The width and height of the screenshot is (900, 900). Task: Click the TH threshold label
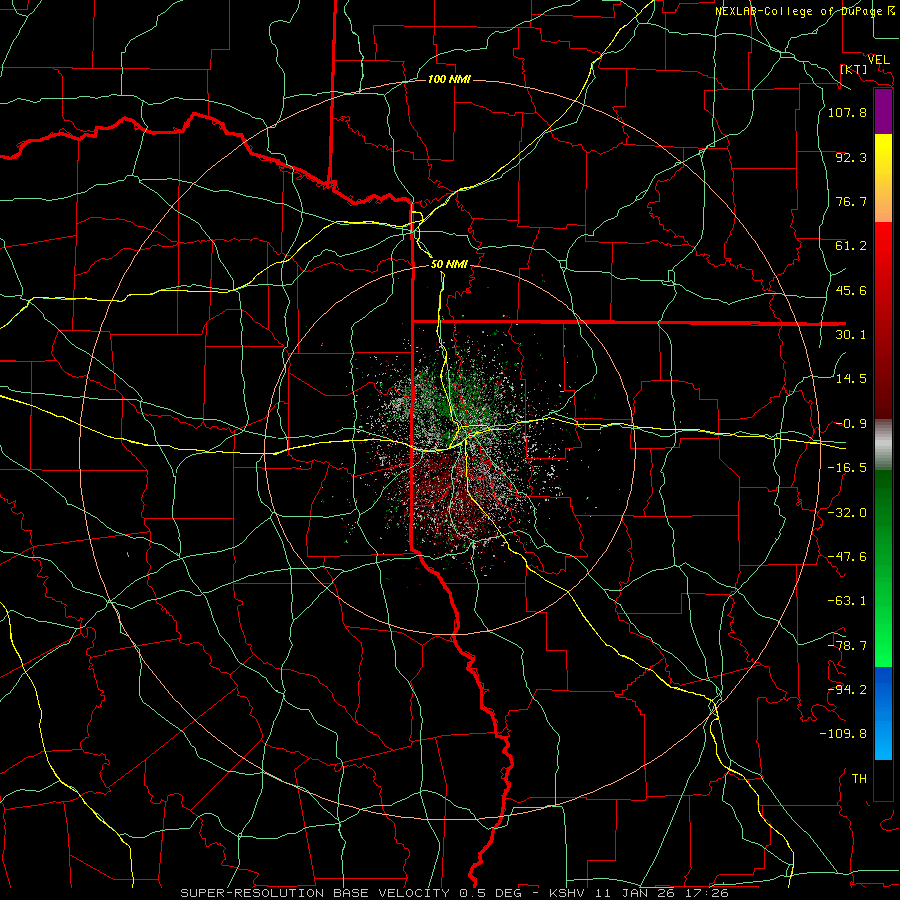[859, 778]
